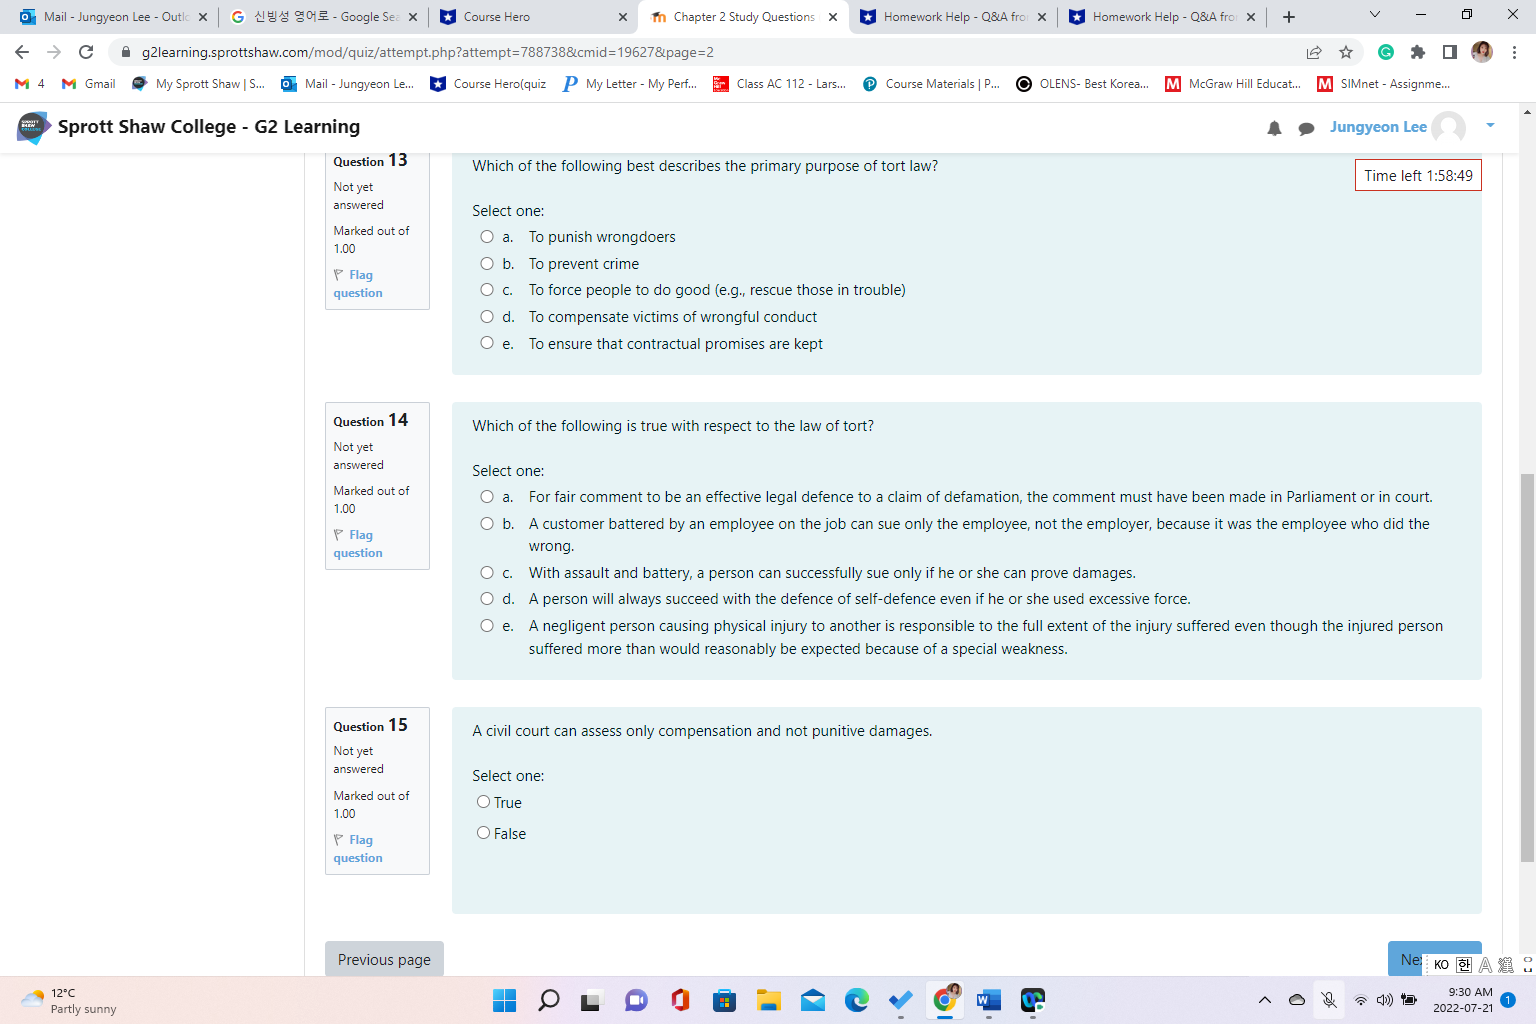Open the messages bubble icon next to Jungyeon Lee

(x=1307, y=127)
